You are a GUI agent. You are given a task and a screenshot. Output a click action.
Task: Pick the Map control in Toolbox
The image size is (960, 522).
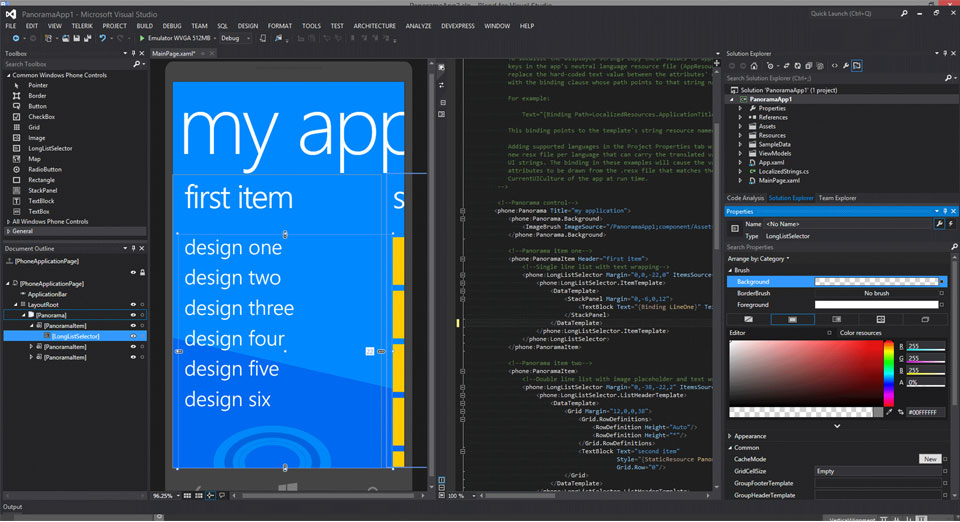[x=34, y=158]
